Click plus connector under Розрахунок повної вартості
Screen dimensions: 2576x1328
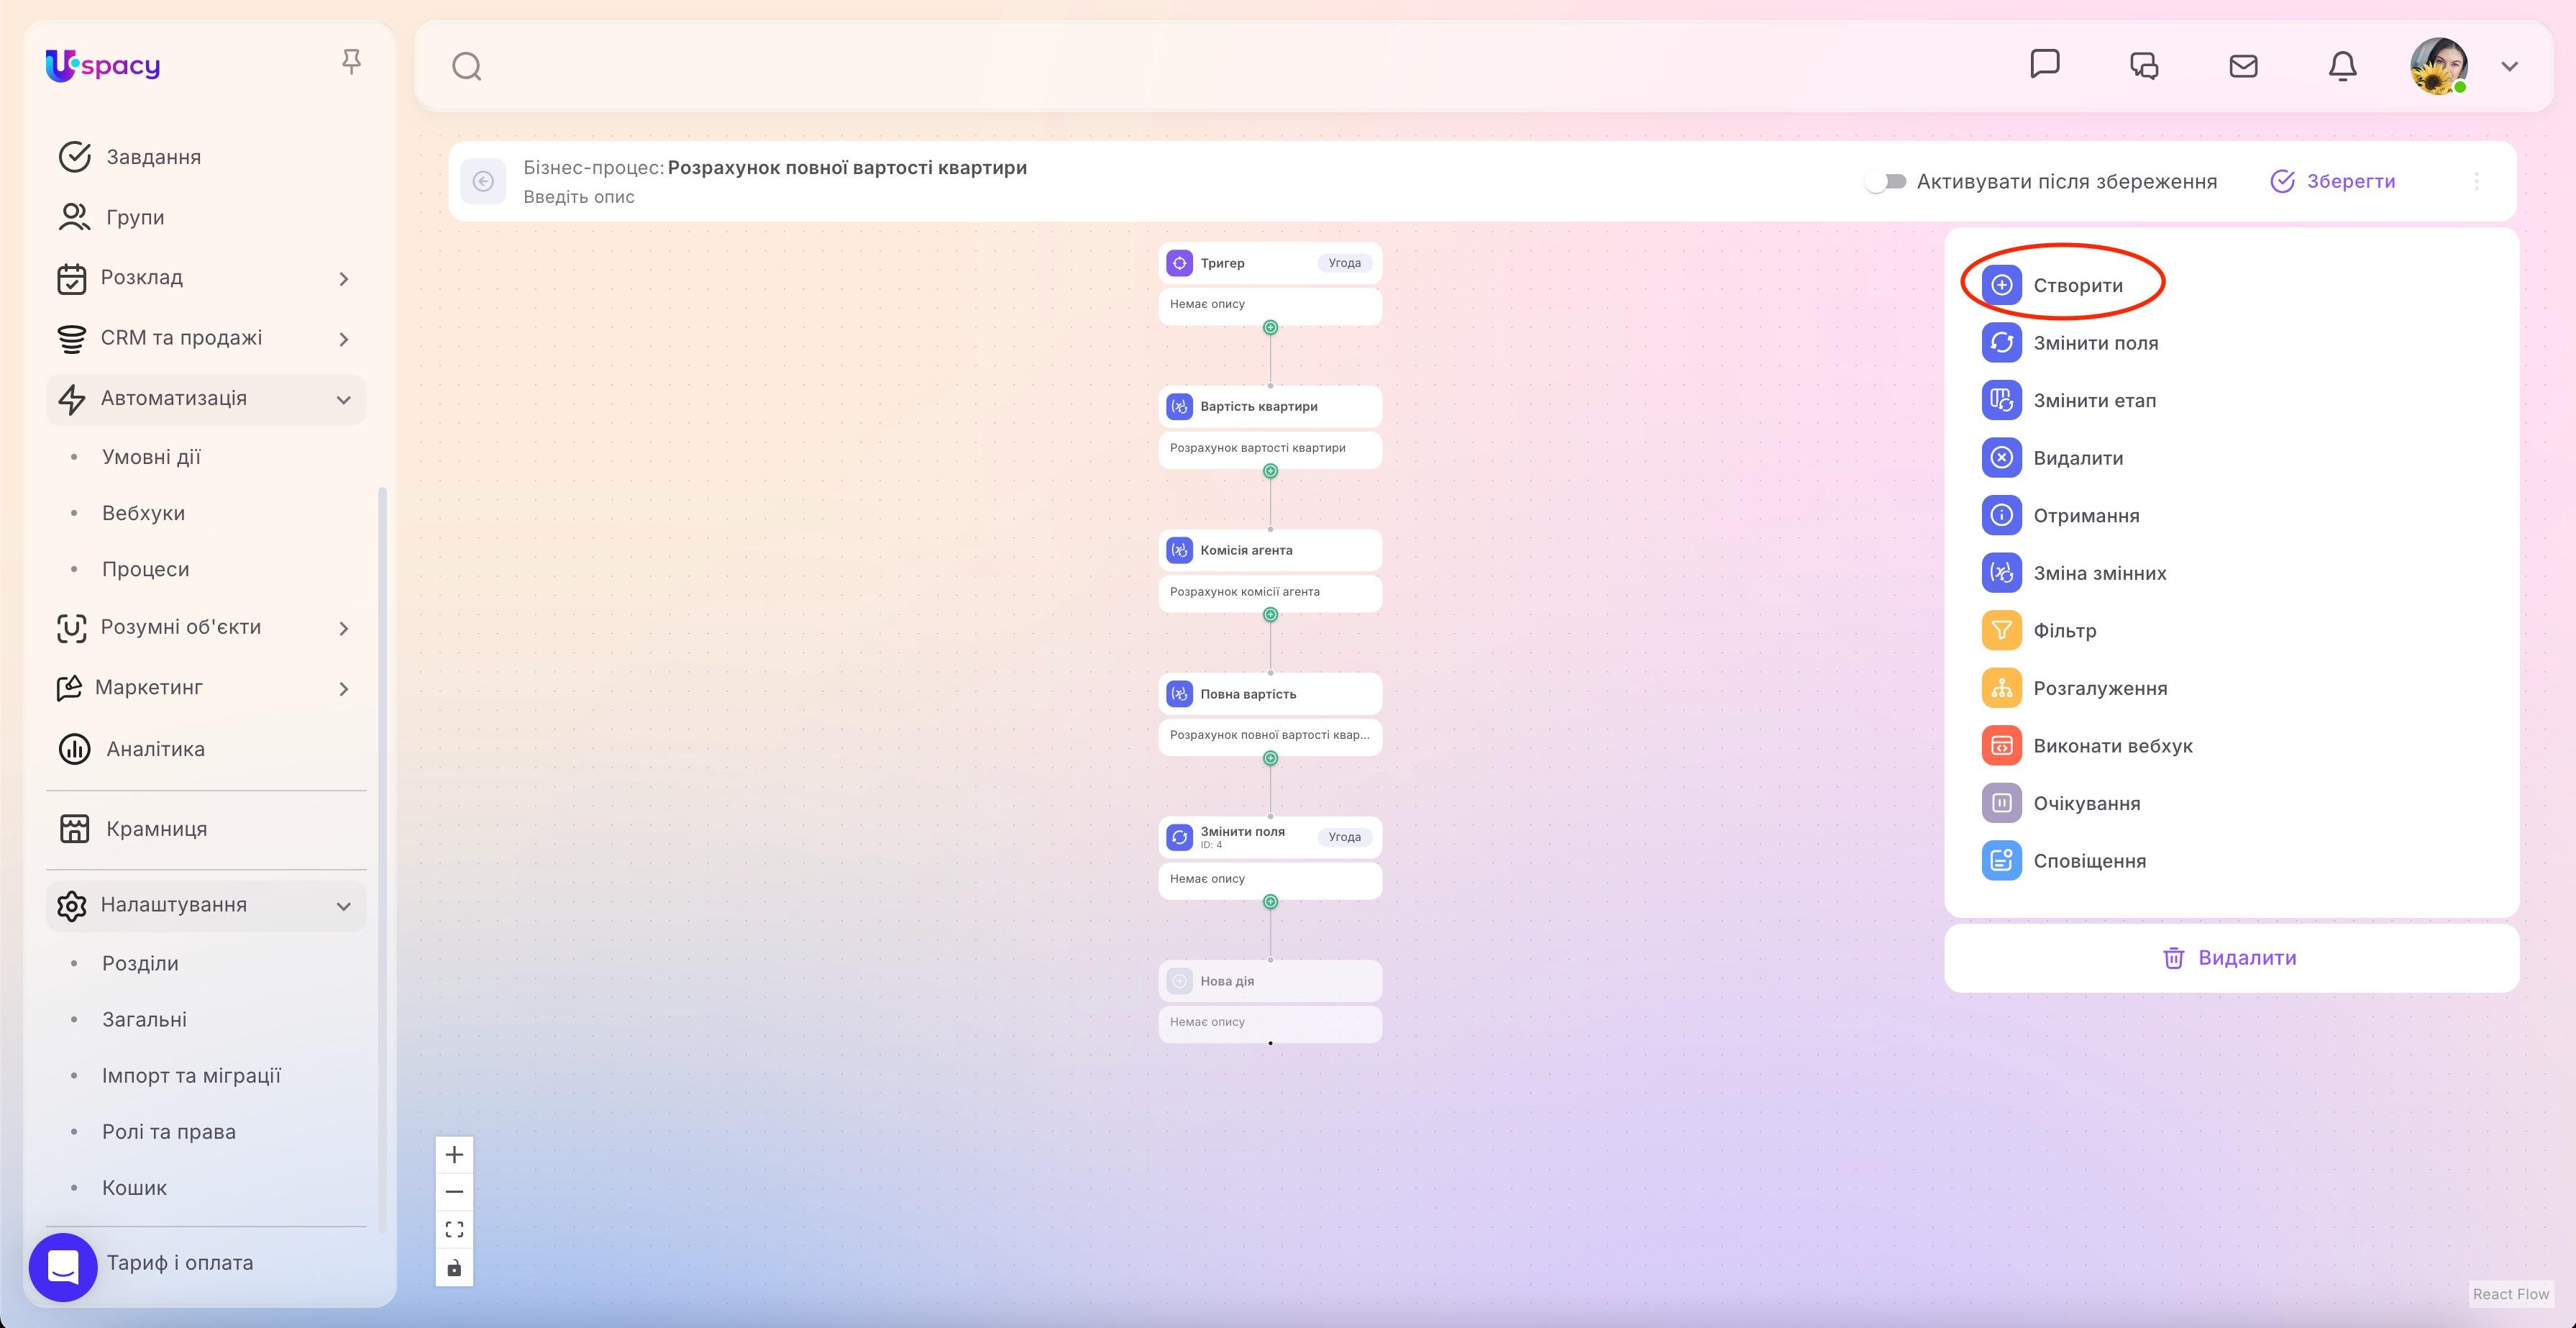1270,758
